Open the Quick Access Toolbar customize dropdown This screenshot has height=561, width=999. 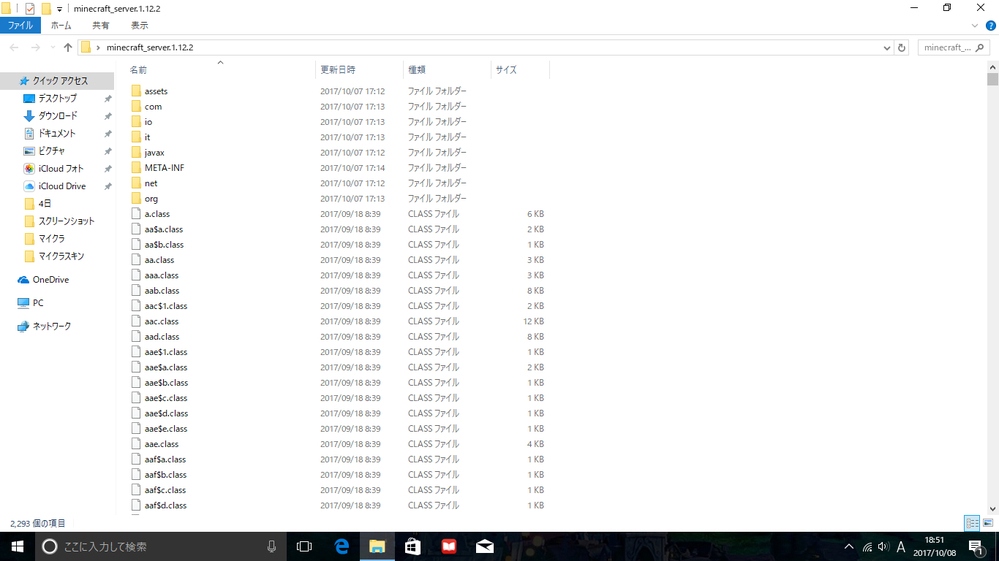point(60,9)
